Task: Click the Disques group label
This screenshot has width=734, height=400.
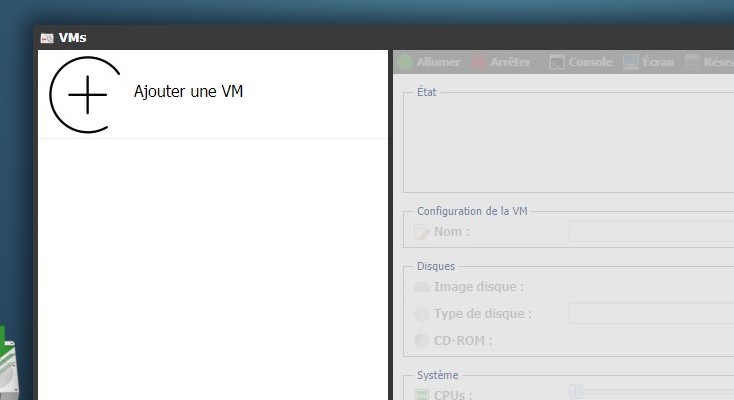Action: [436, 266]
